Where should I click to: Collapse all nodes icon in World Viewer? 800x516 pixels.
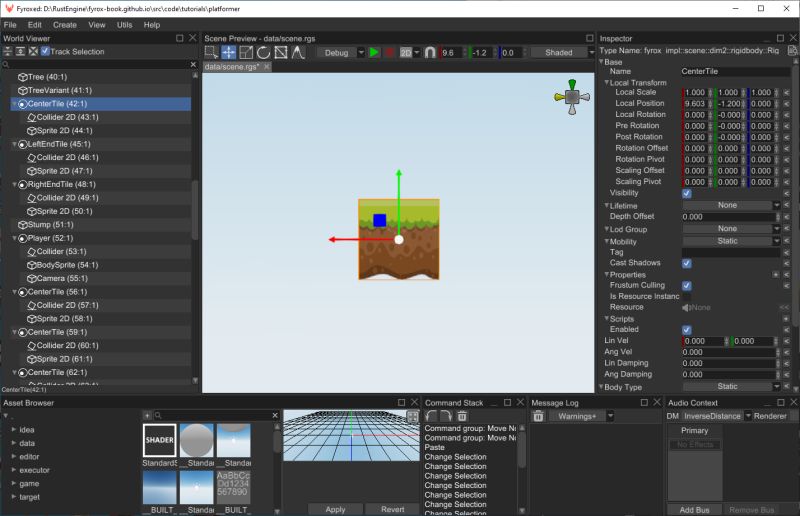(8, 51)
